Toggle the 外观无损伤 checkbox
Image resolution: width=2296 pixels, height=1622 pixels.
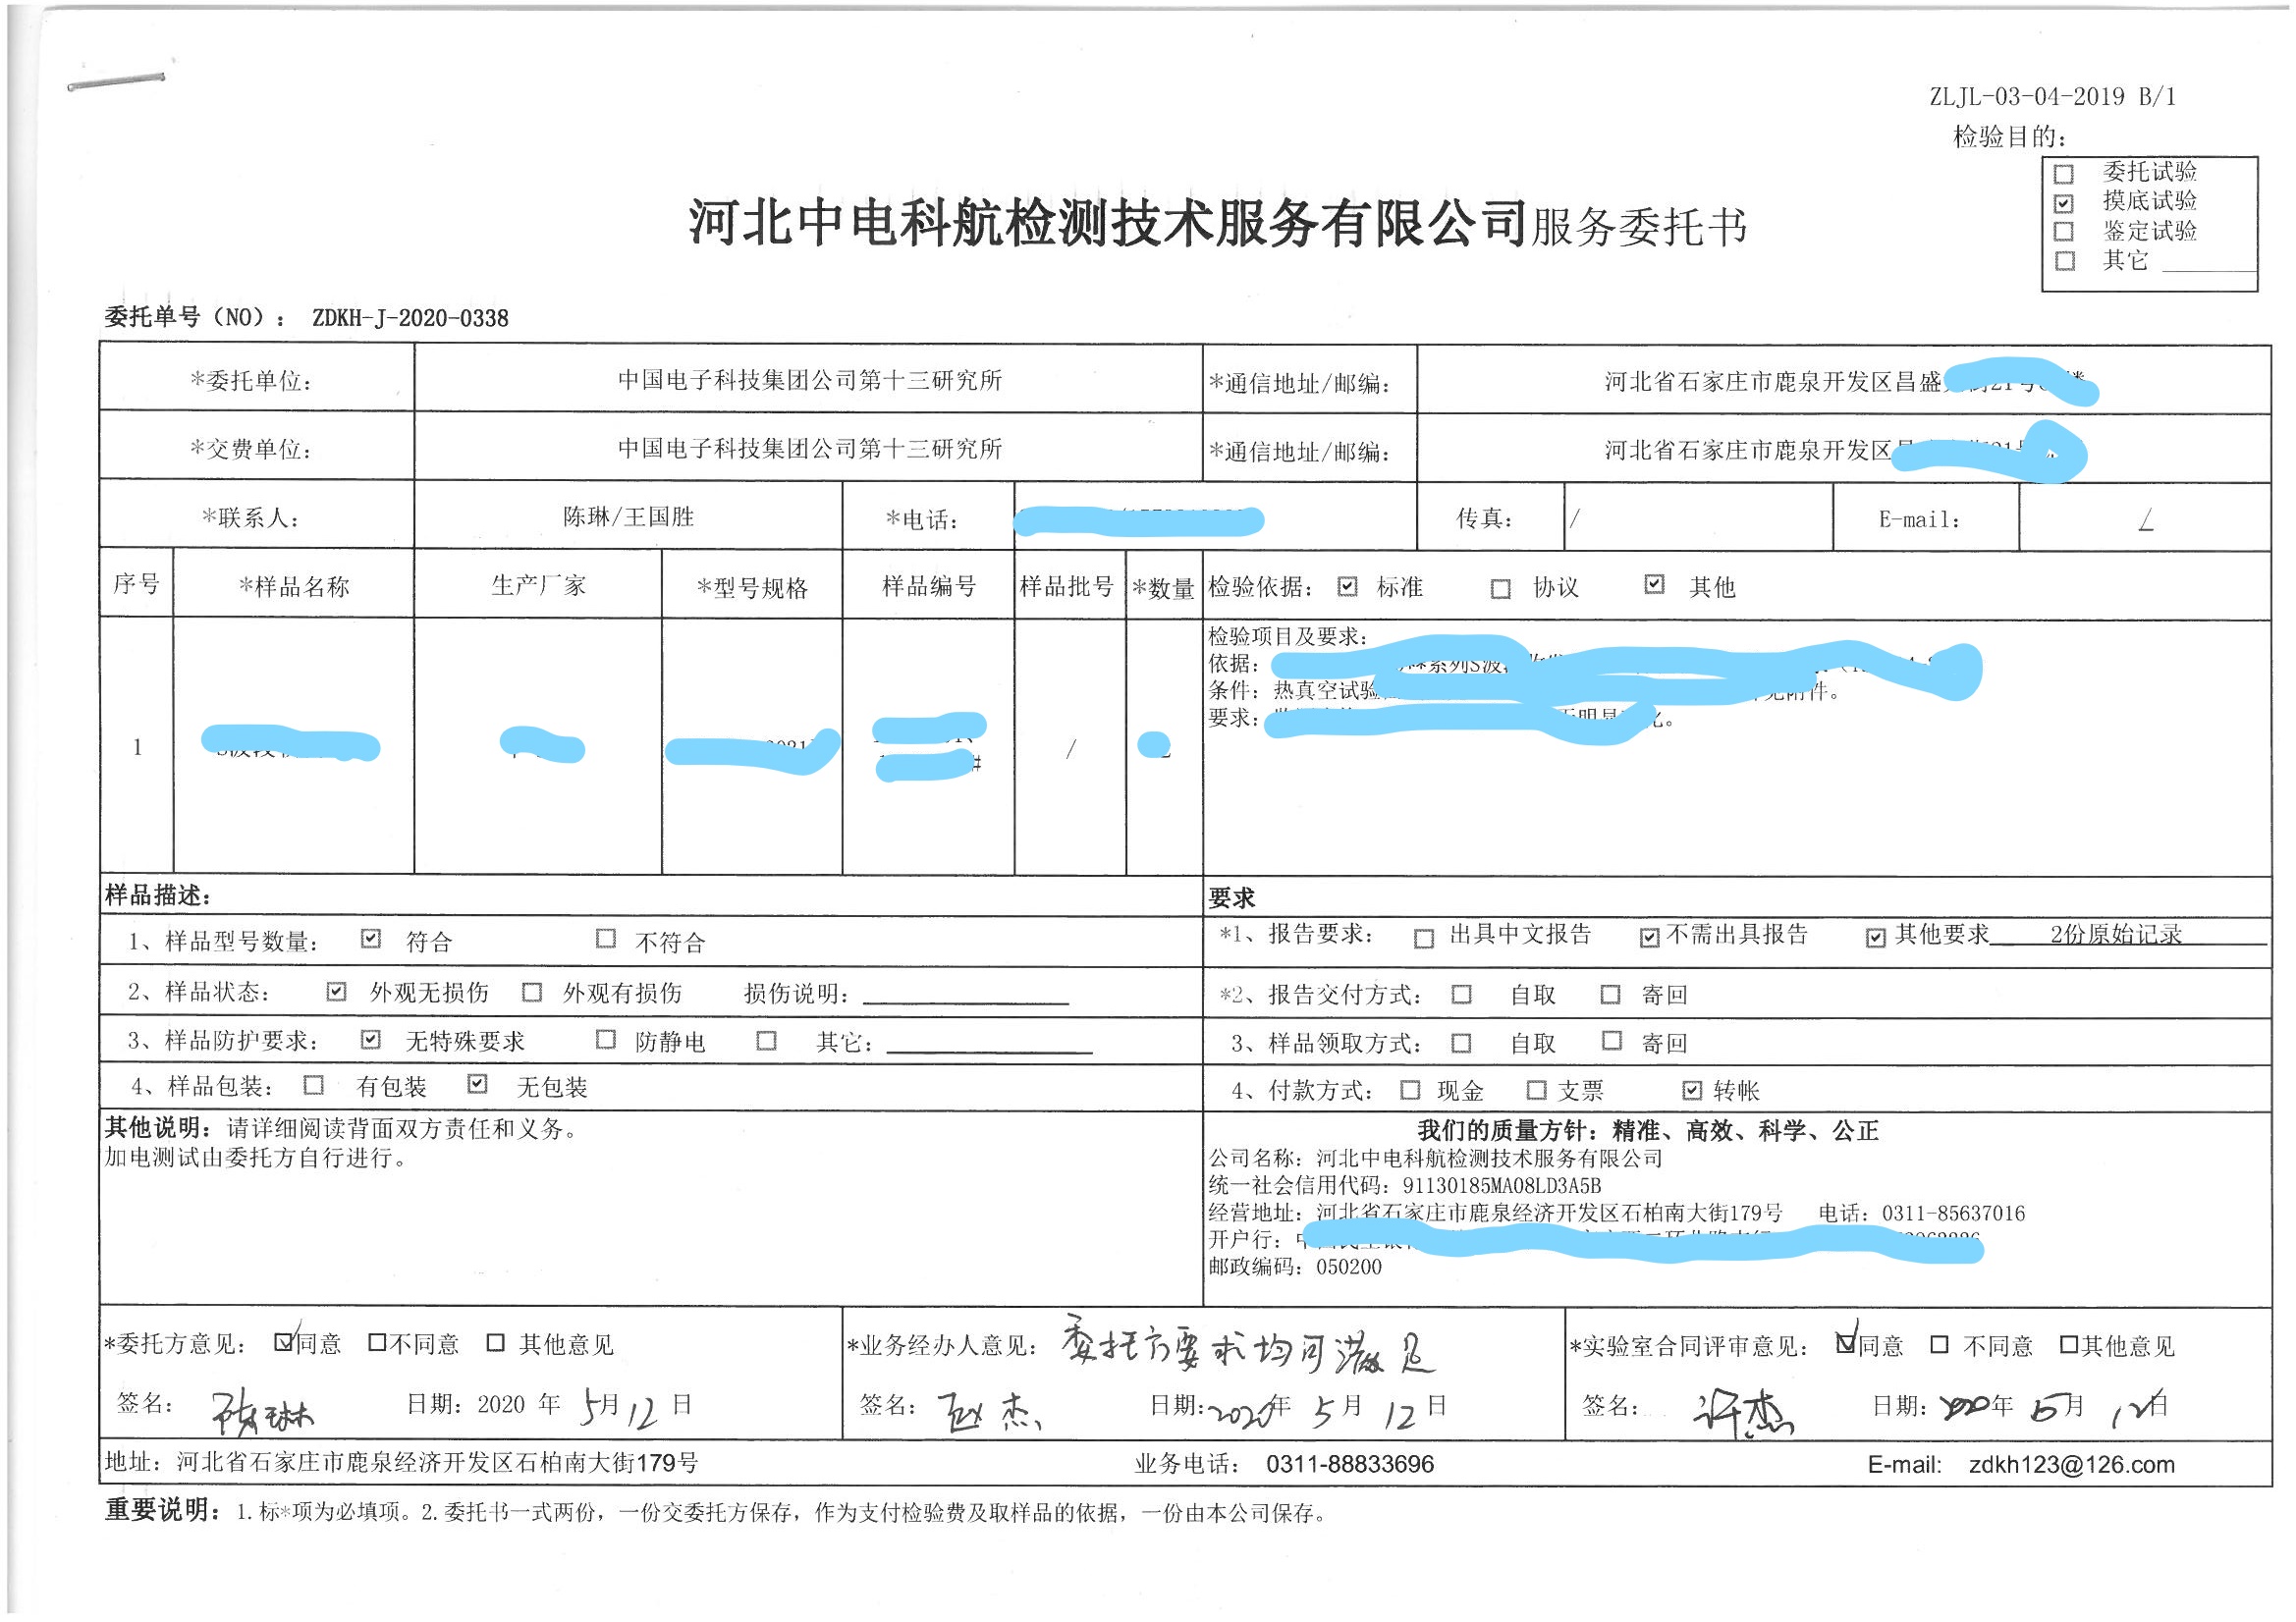pyautogui.click(x=336, y=991)
